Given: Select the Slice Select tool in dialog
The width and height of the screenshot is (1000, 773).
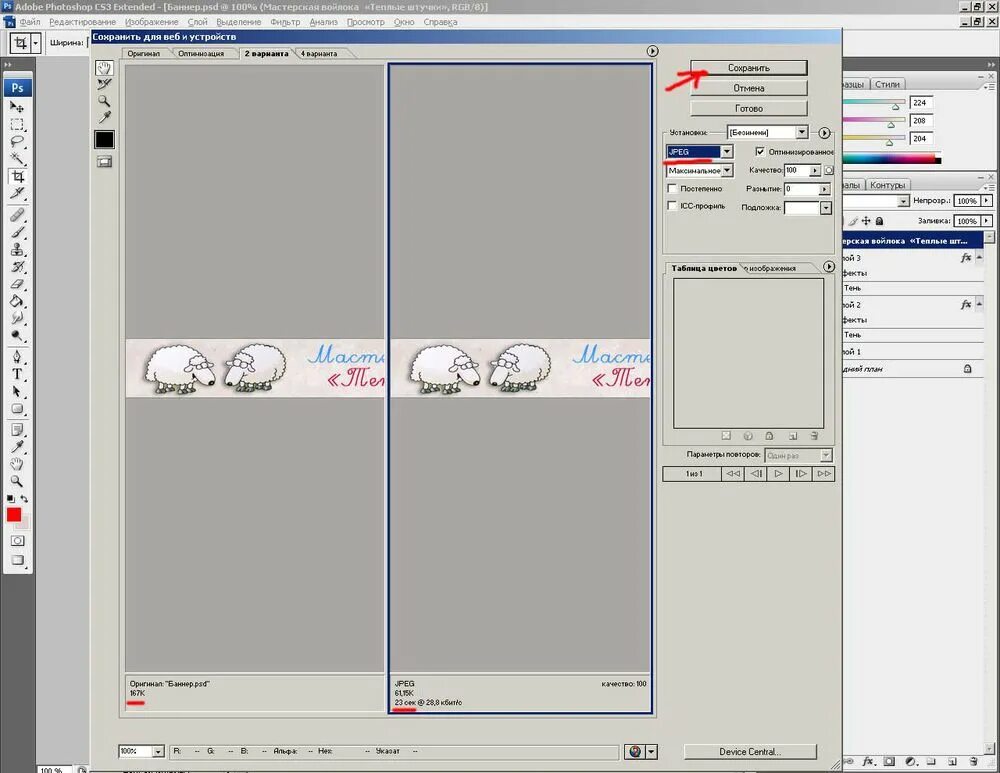Looking at the screenshot, I should coord(104,84).
